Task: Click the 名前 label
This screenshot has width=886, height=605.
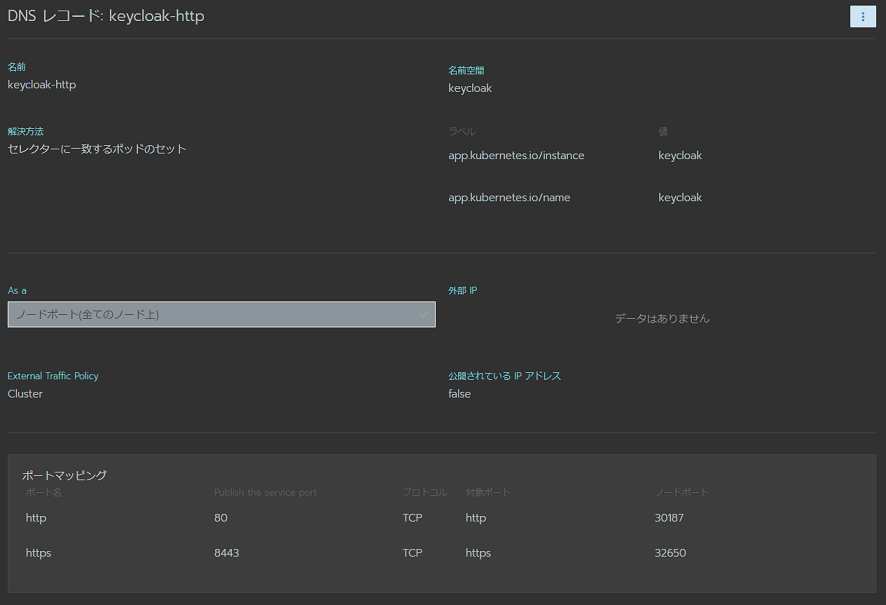Action: 16,67
